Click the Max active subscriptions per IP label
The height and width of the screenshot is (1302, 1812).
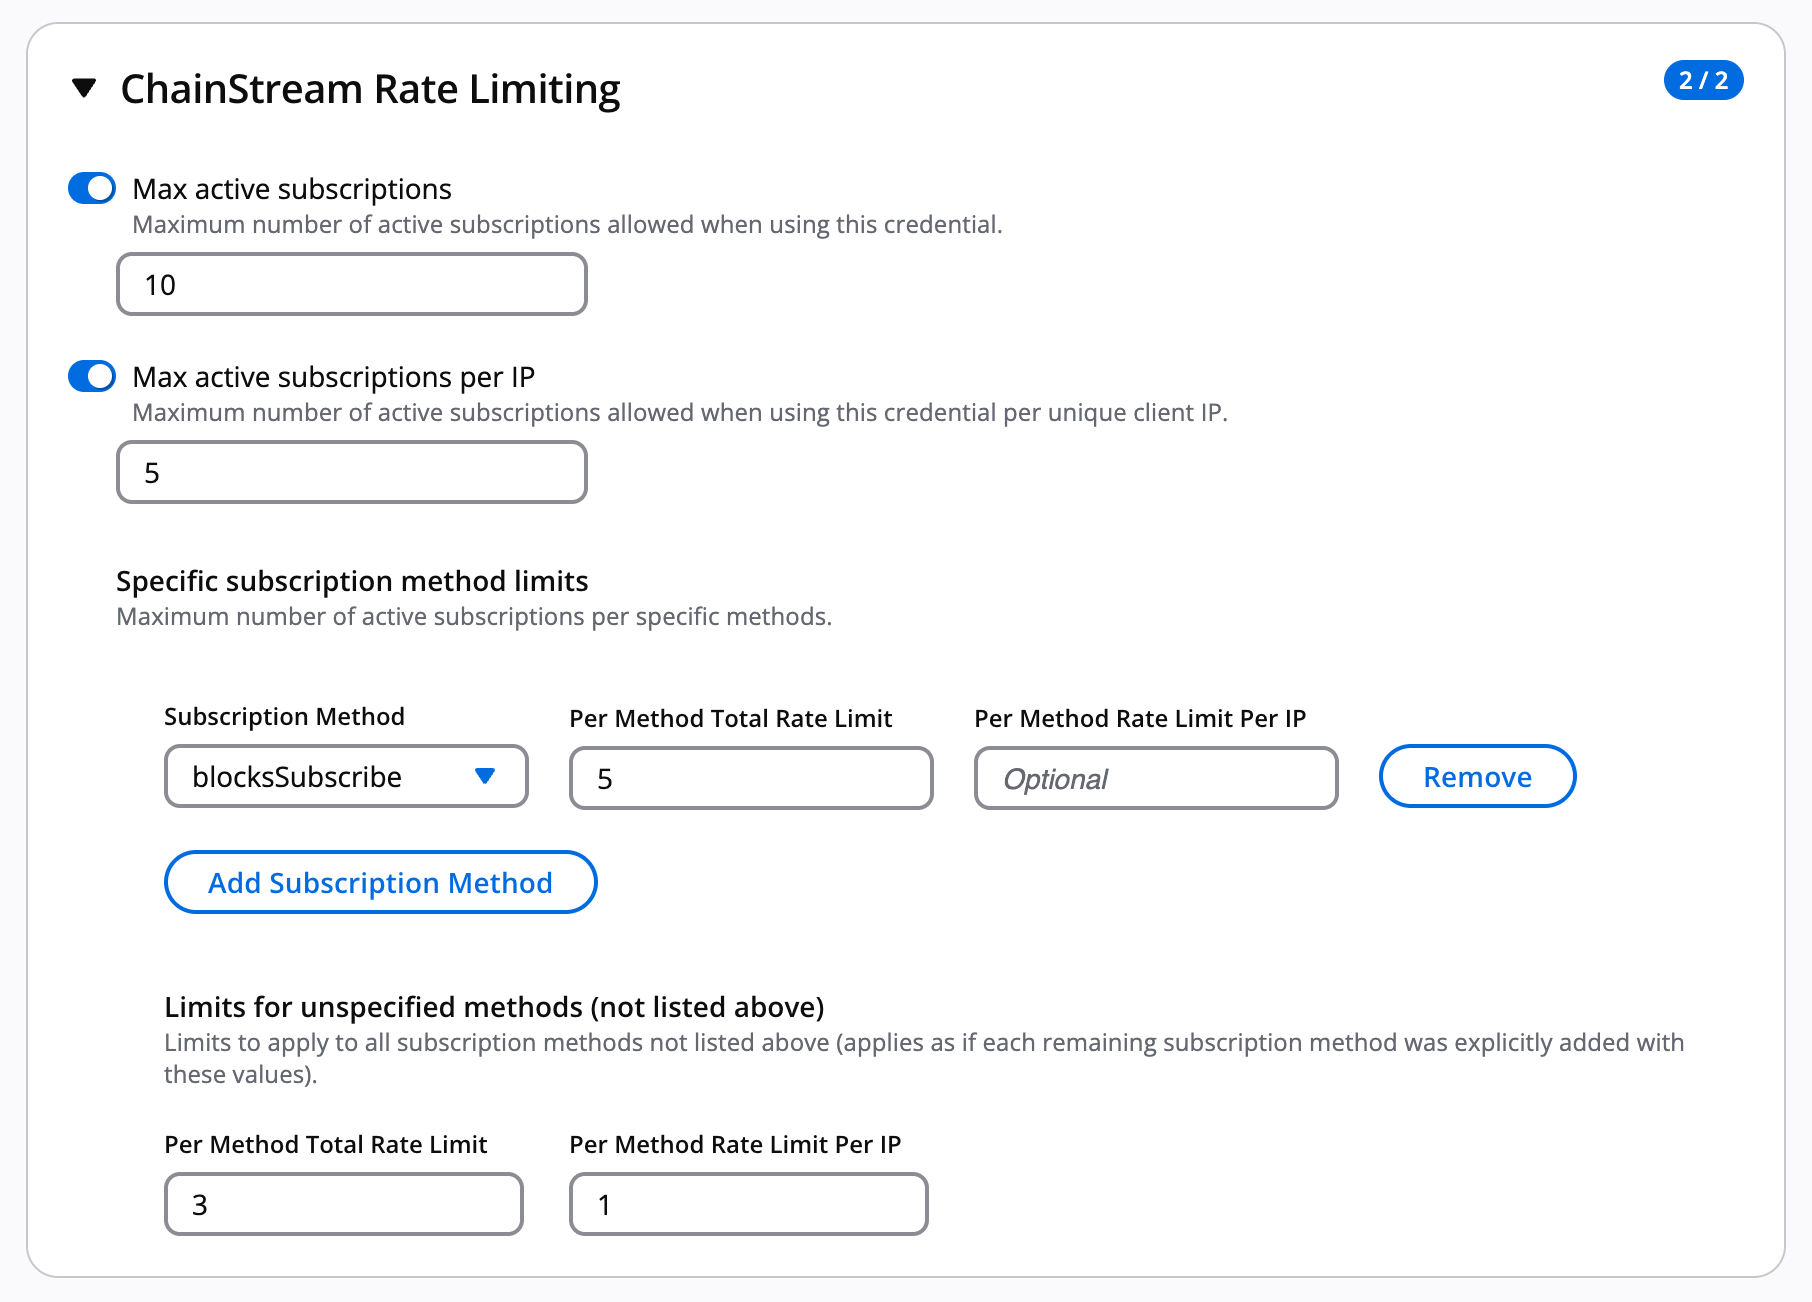[332, 377]
